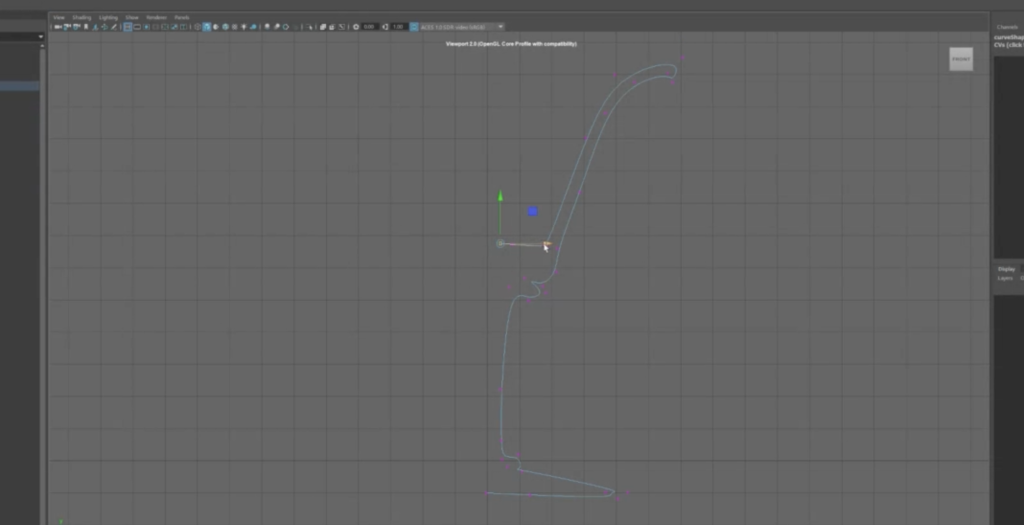Click the Isolate Select icon
The image size is (1024, 525).
309,27
